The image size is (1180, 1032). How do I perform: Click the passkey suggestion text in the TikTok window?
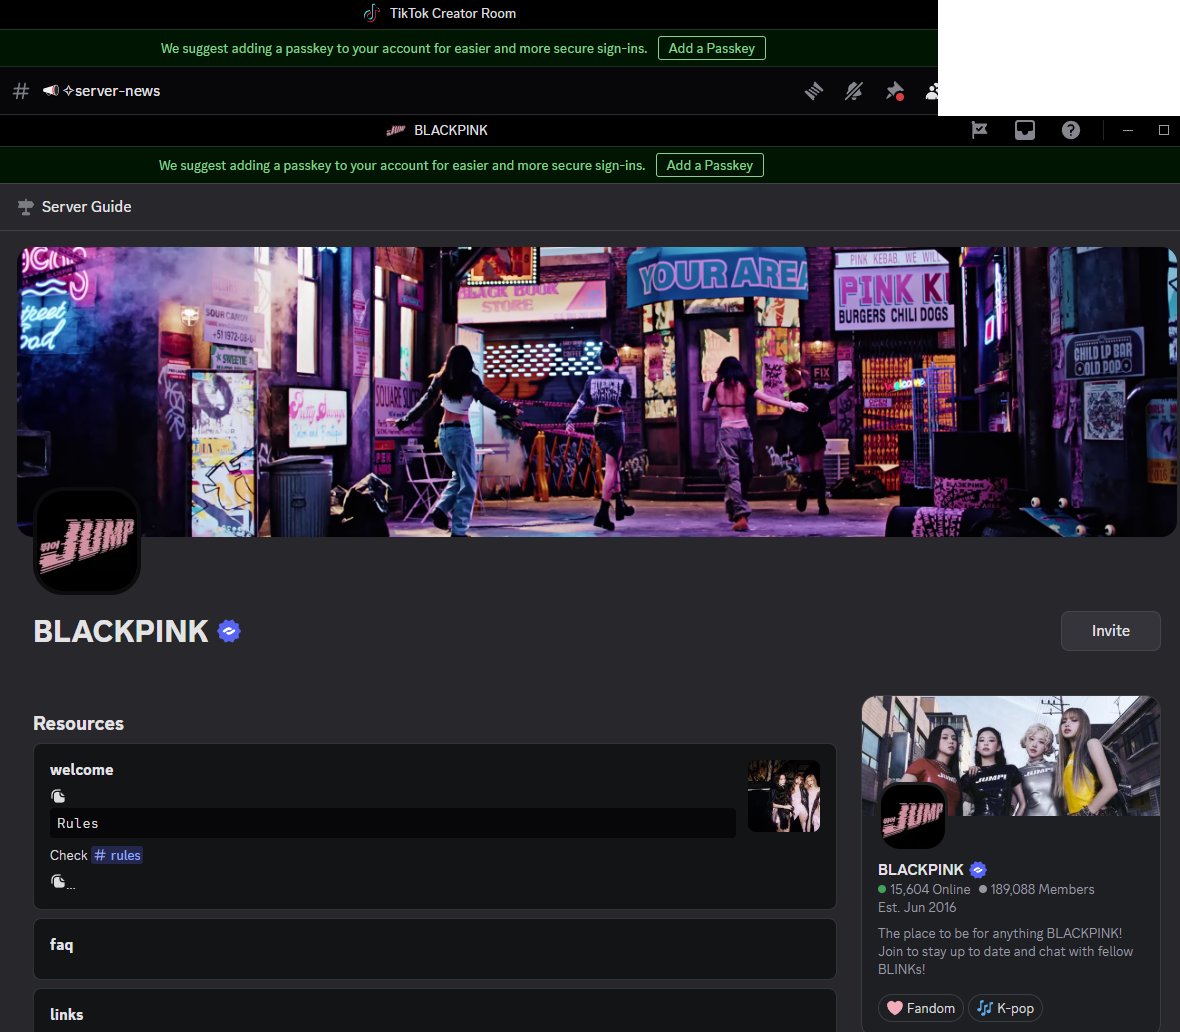click(404, 48)
